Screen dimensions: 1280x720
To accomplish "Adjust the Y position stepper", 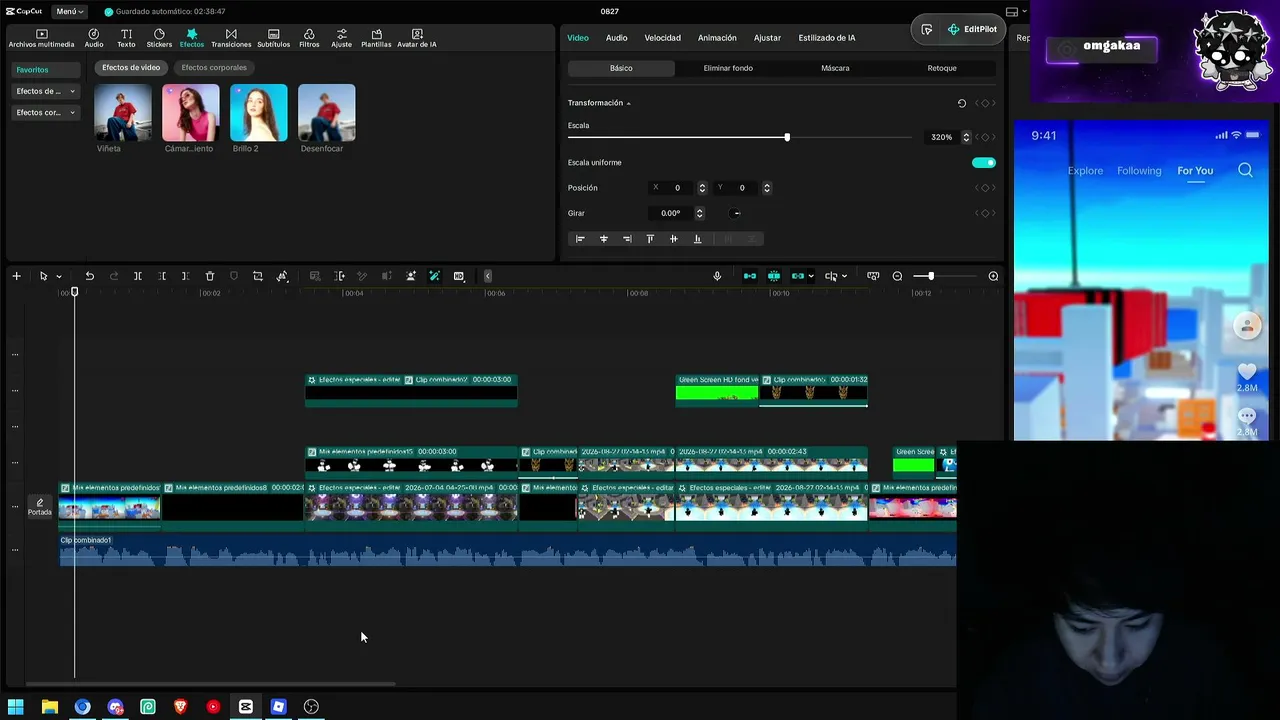I will [x=767, y=188].
